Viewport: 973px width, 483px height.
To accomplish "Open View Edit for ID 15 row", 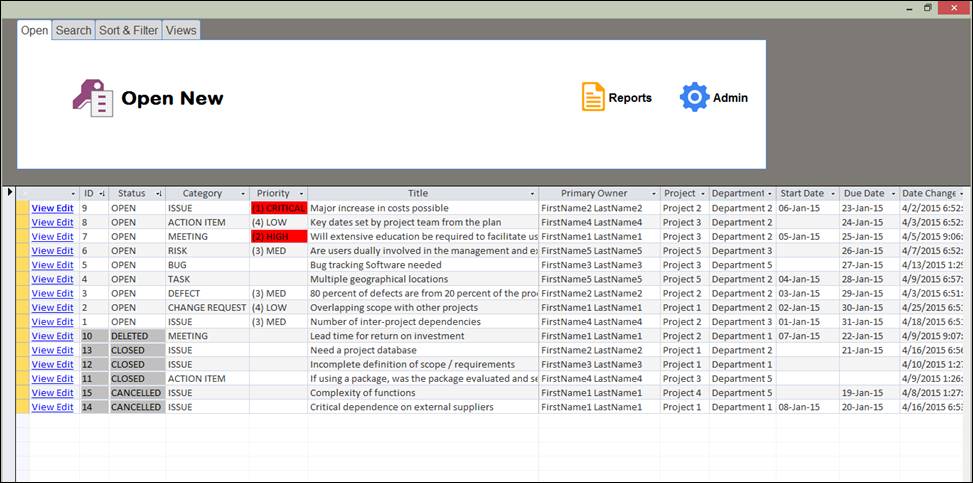I will click(52, 393).
